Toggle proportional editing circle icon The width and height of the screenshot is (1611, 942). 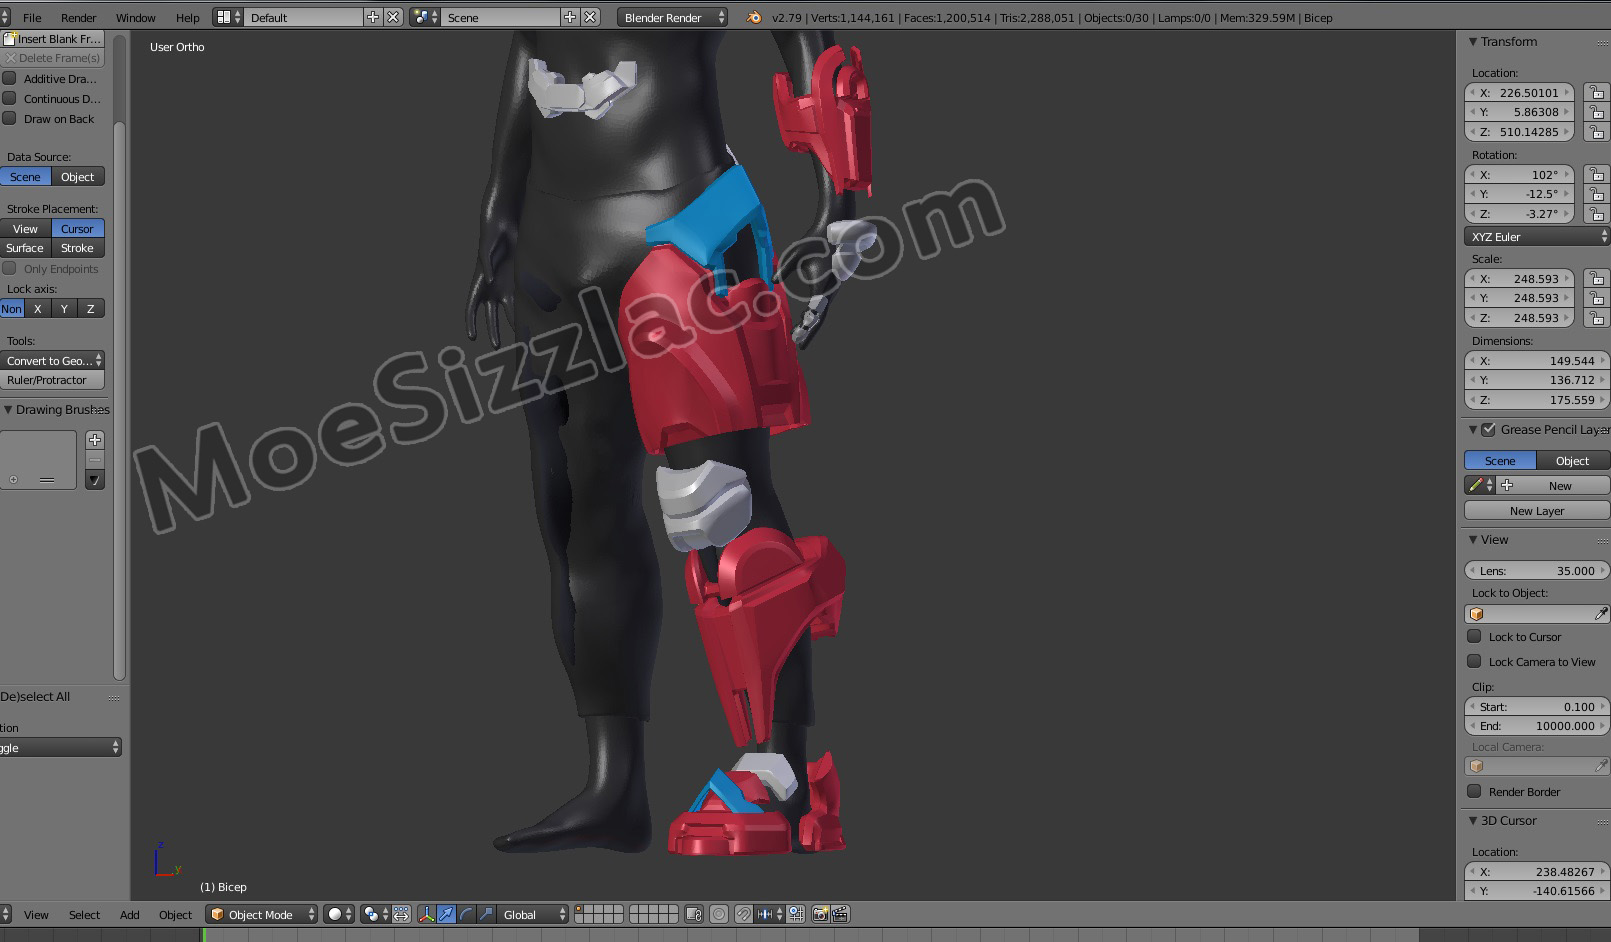pos(719,914)
